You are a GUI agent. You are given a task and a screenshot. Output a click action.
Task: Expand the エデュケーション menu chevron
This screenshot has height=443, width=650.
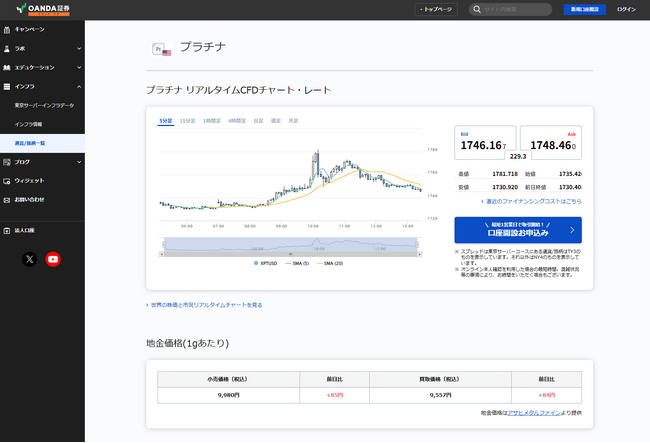[x=79, y=68]
